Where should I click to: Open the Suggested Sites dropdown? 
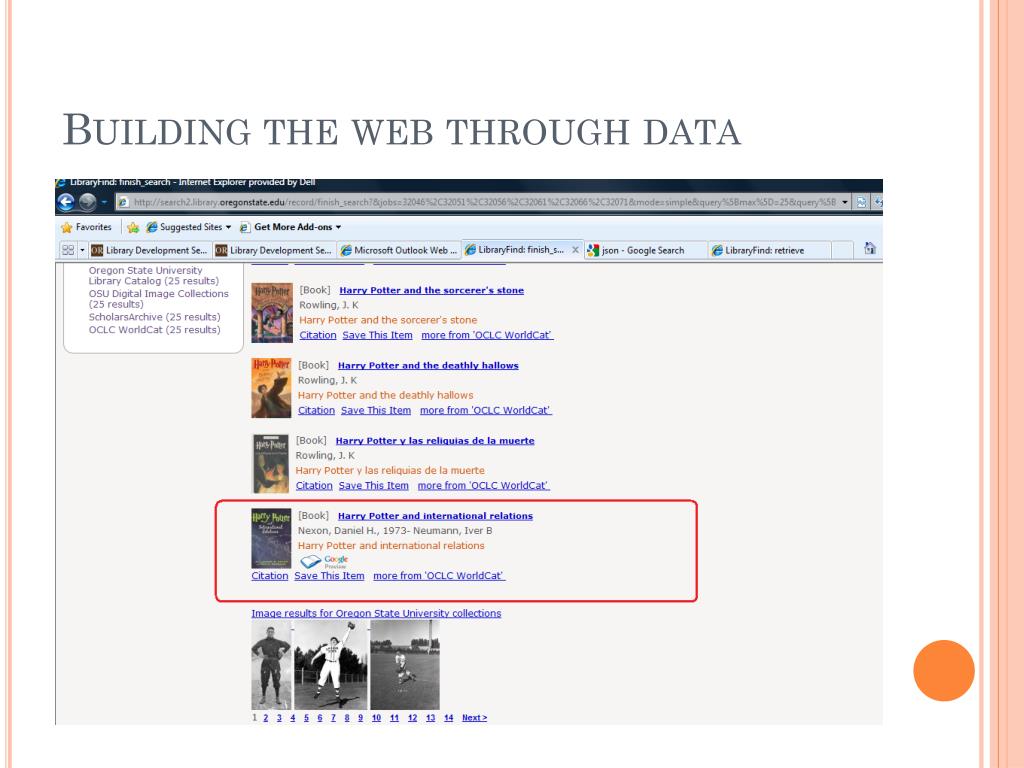pyautogui.click(x=189, y=227)
